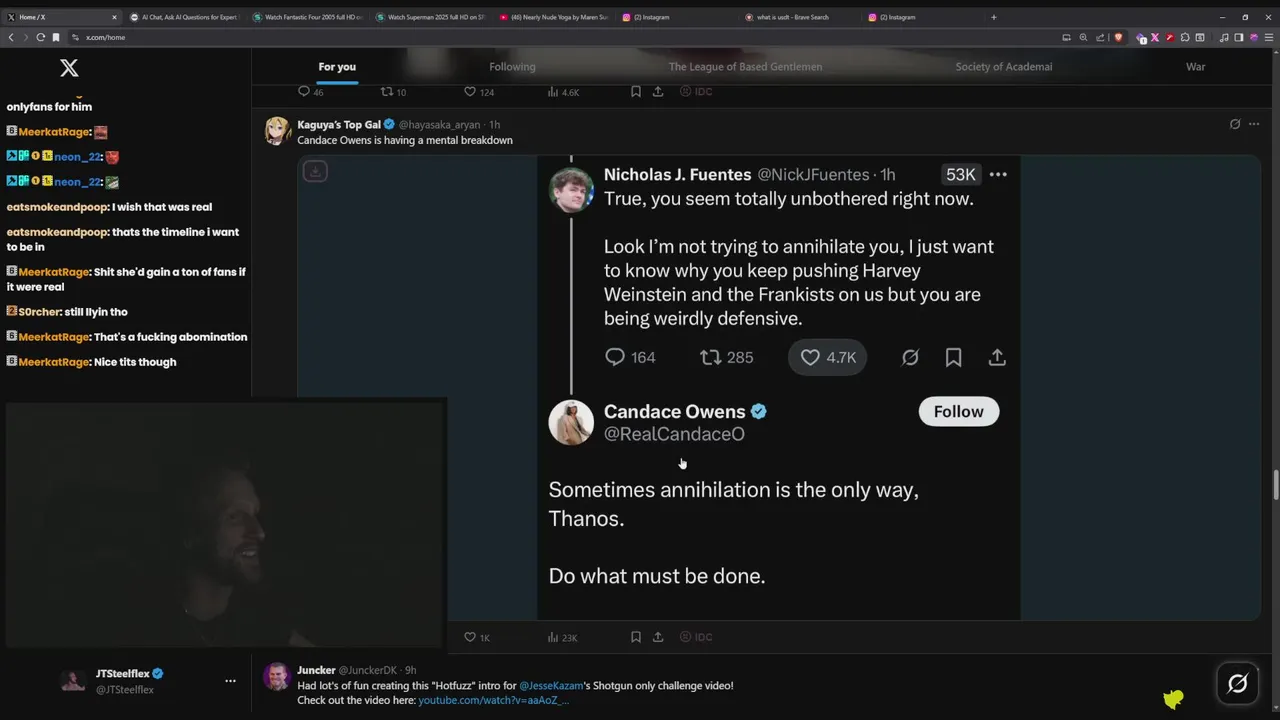The height and width of the screenshot is (720, 1280).
Task: Open a new browser tab
Action: (993, 17)
